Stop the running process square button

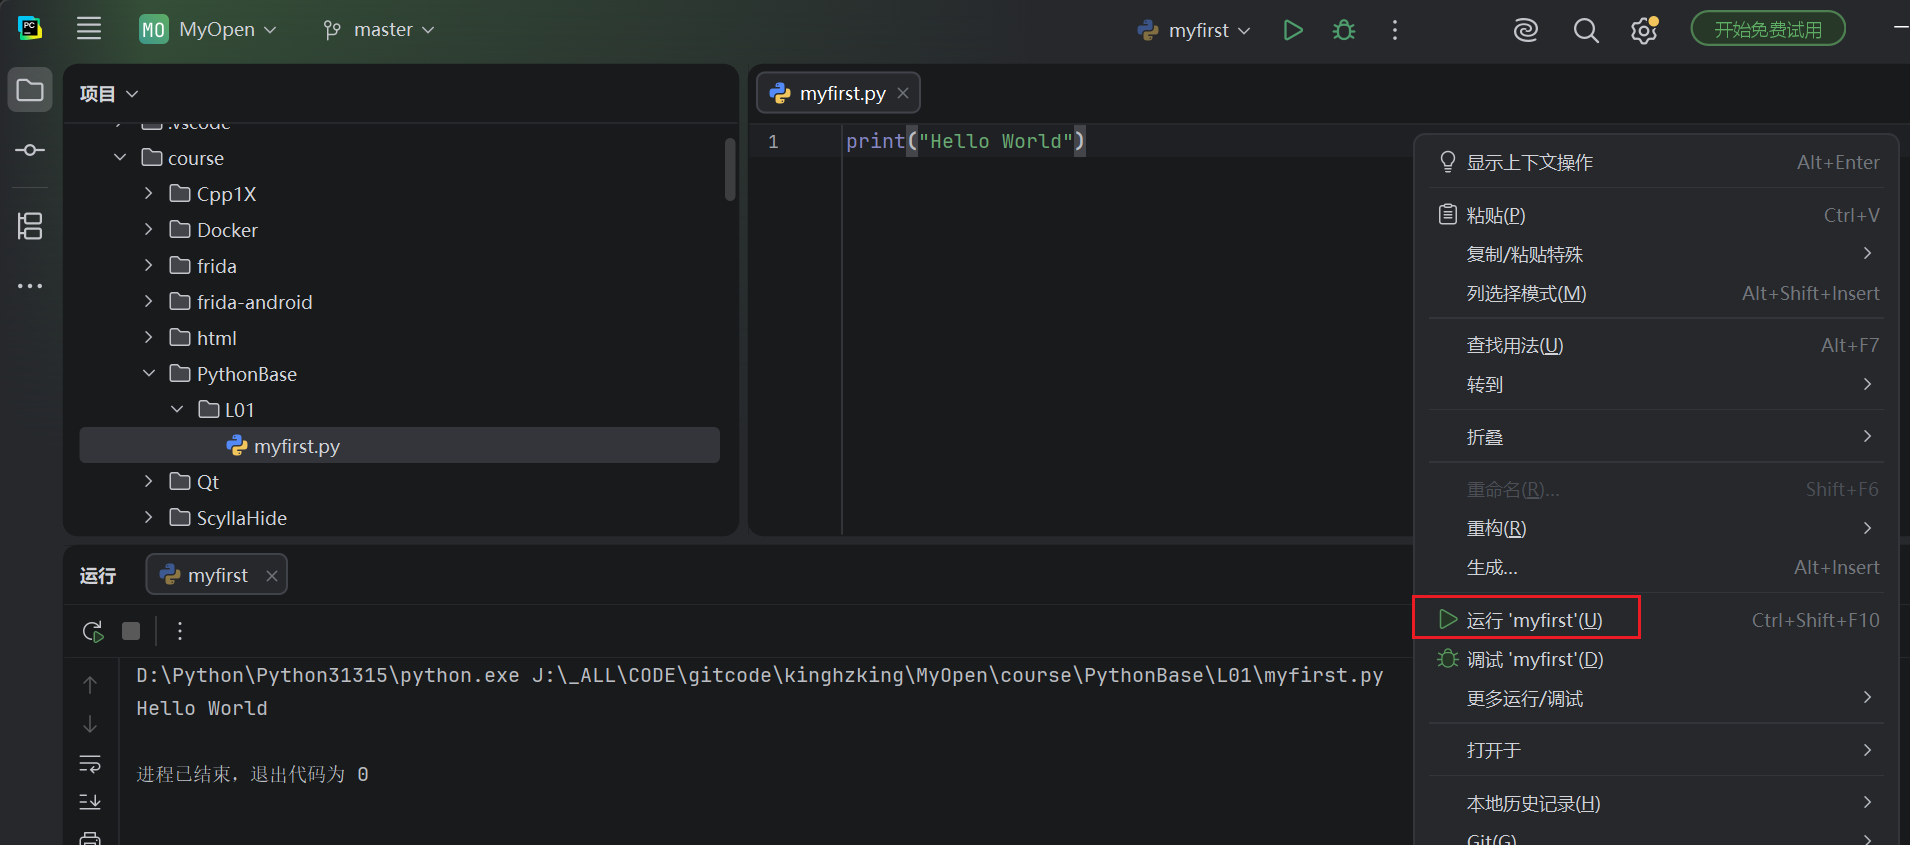coord(131,631)
